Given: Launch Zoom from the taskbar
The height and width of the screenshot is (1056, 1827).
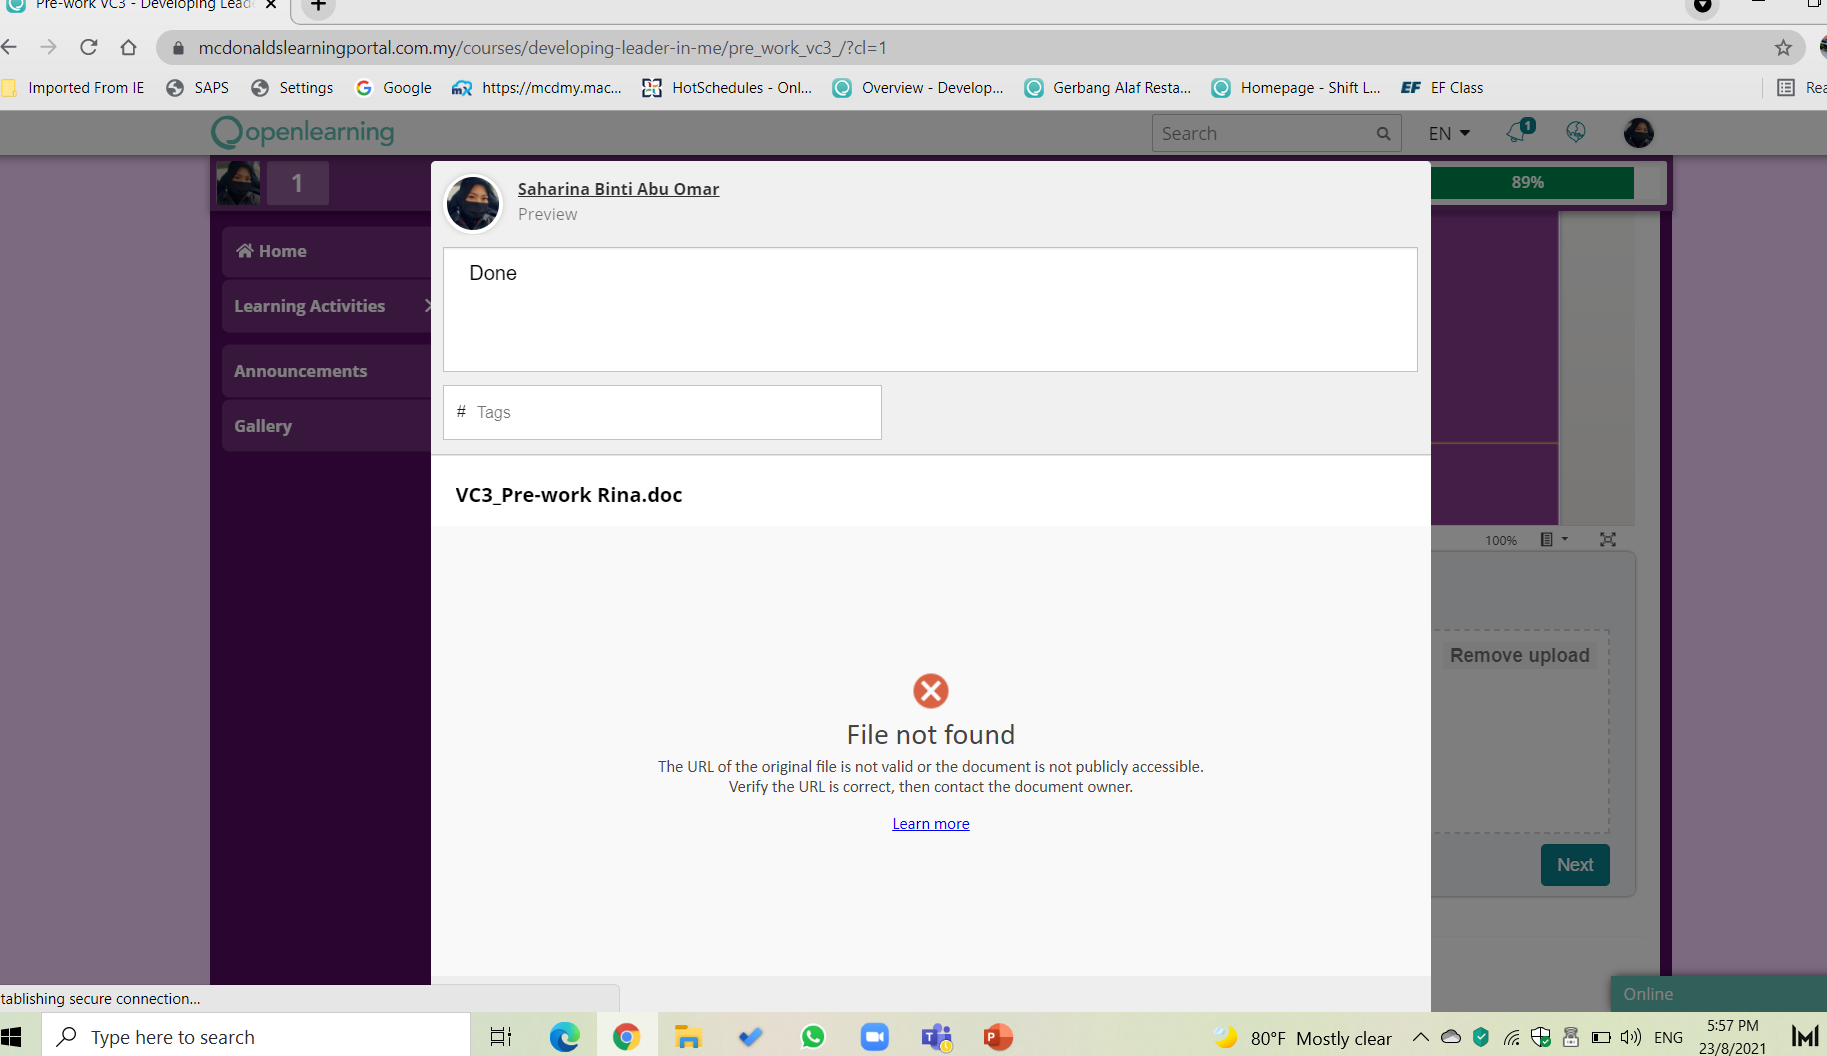Looking at the screenshot, I should coord(875,1037).
